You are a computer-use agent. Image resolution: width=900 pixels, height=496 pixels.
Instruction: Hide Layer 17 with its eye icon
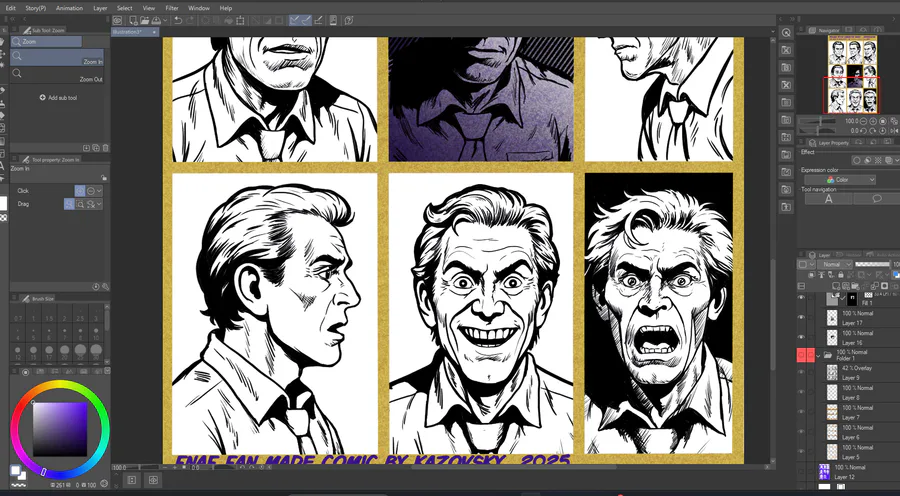[x=801, y=317]
